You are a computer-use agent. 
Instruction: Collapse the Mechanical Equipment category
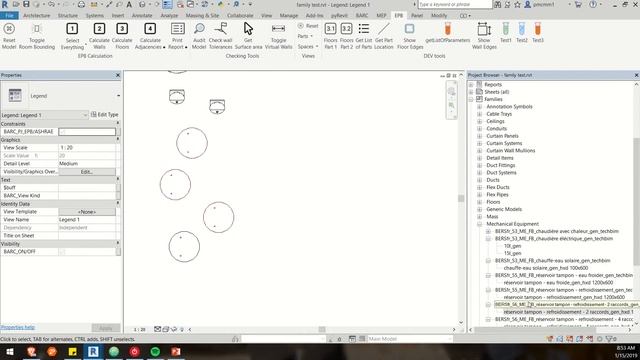tap(480, 224)
